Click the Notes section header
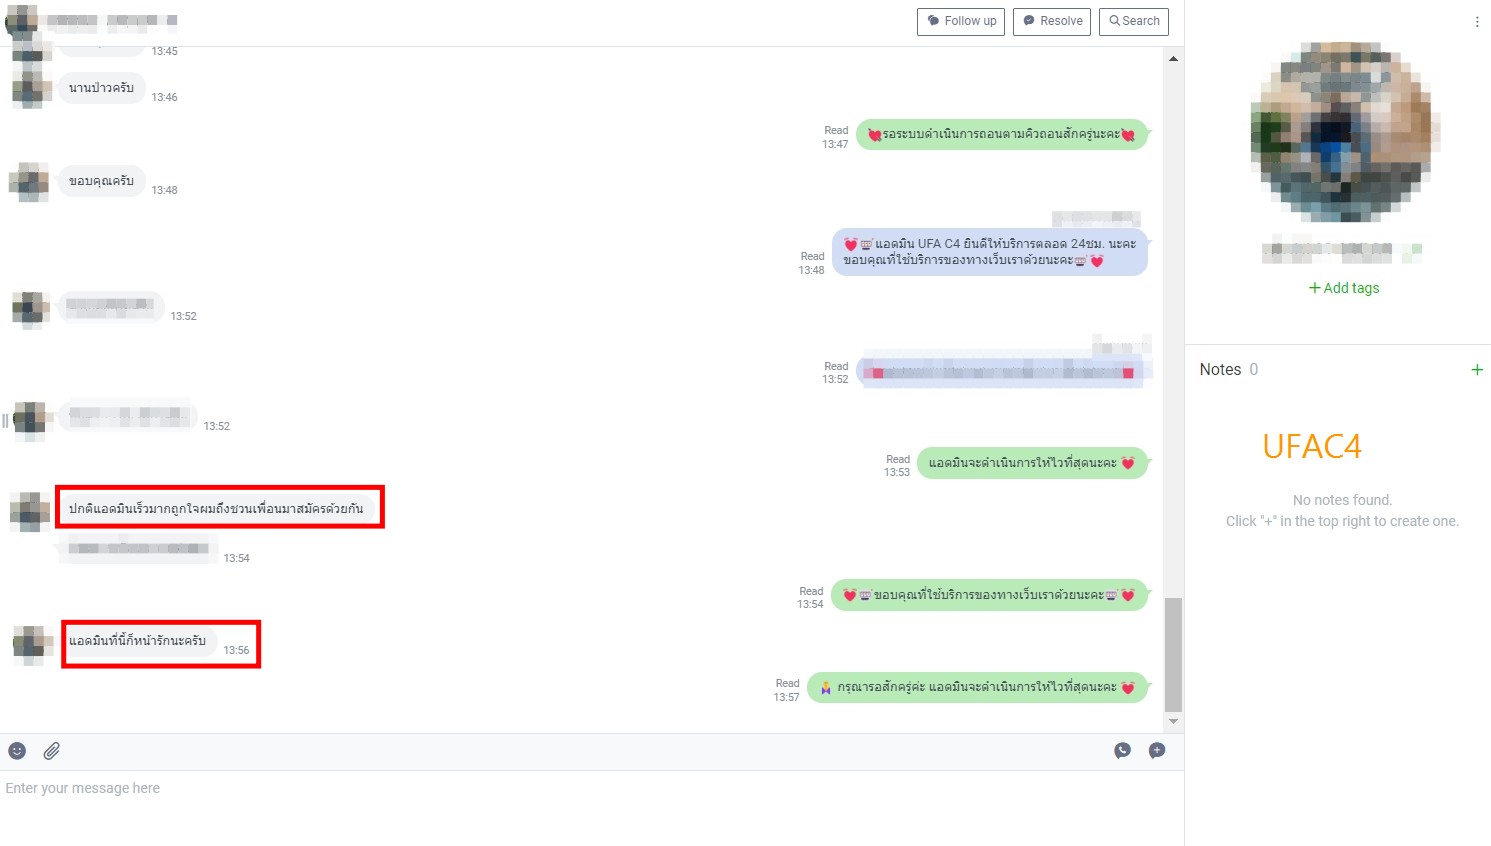Viewport: 1491px width, 846px height. [1220, 370]
